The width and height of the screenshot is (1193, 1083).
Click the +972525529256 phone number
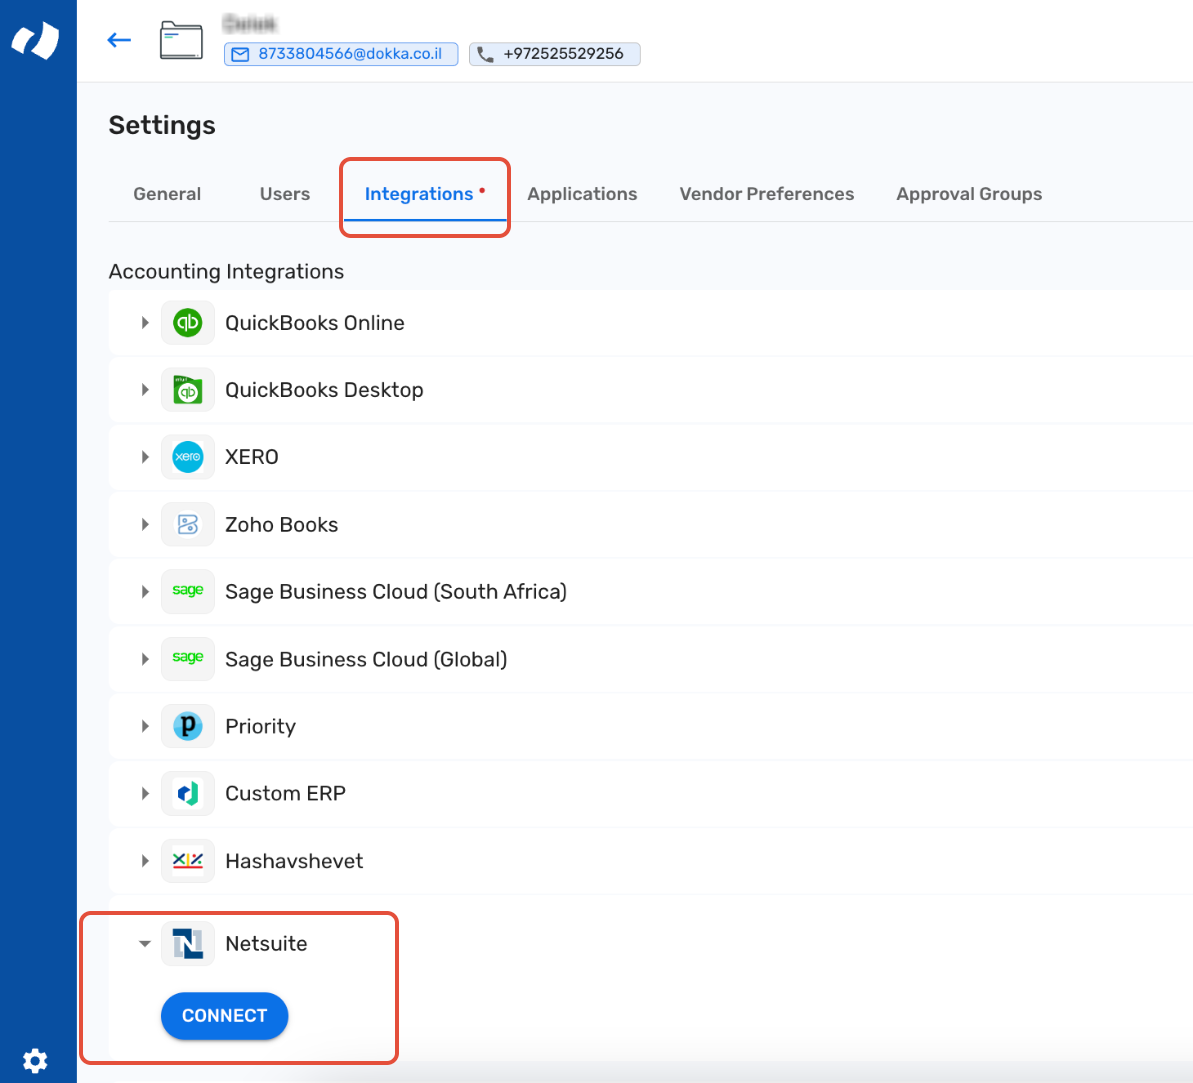pos(563,54)
